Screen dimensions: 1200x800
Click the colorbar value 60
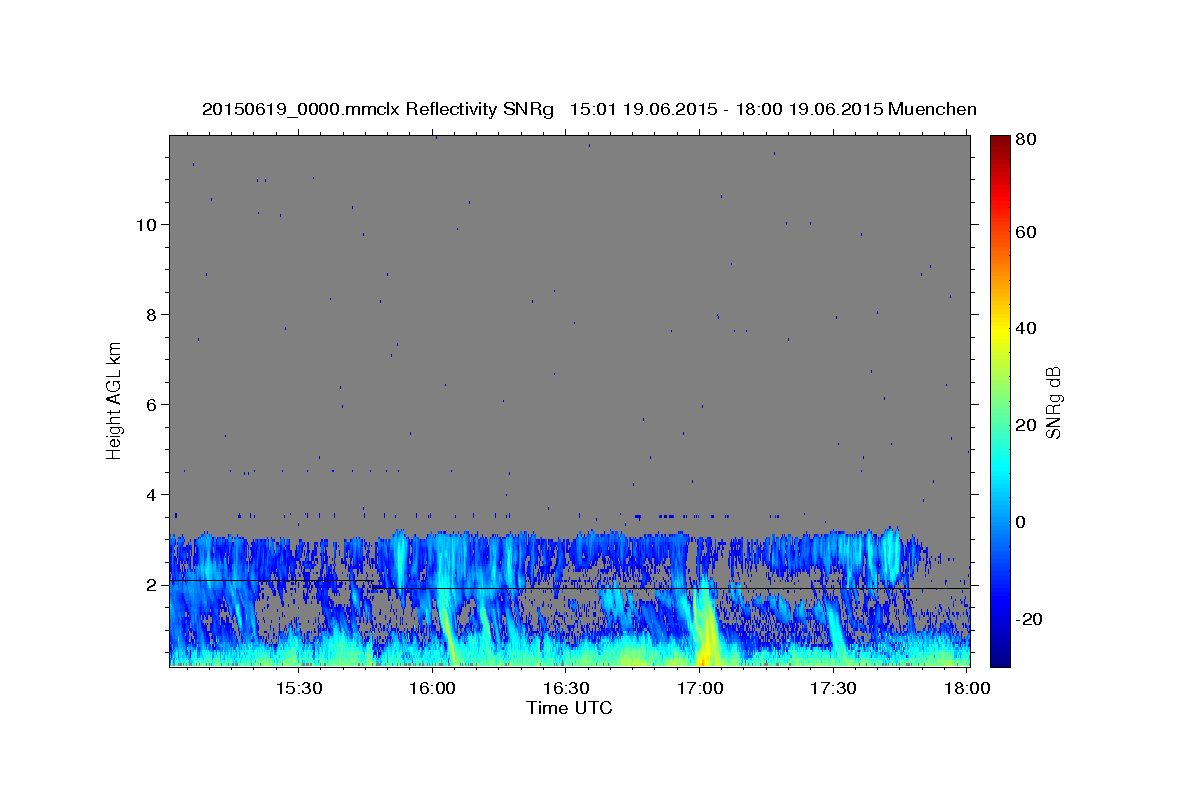(x=1026, y=231)
